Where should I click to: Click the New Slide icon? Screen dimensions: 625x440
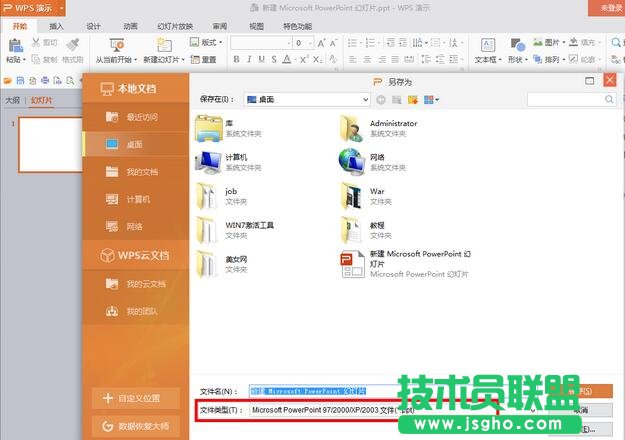[164, 45]
